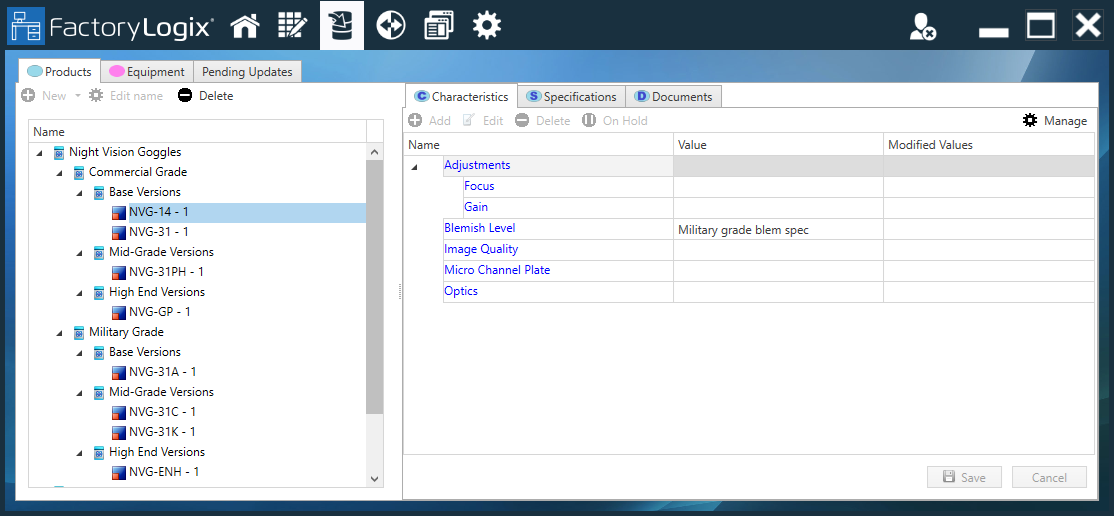The height and width of the screenshot is (516, 1114).
Task: Open the circular arrows navigation icon
Action: (391, 26)
